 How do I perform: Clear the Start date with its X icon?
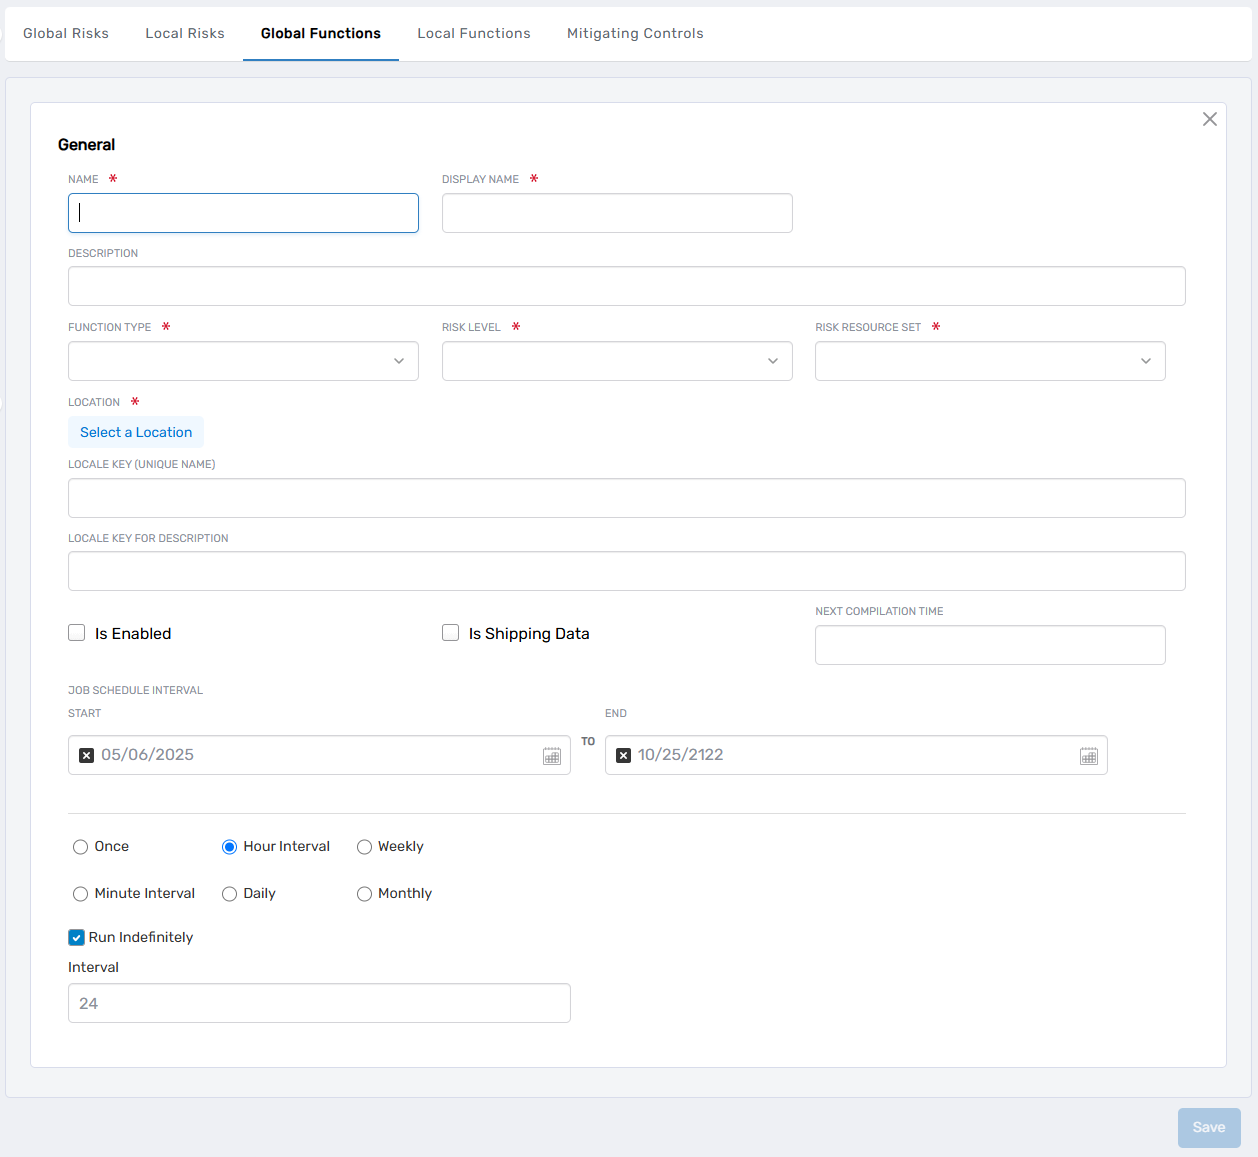[x=86, y=755]
